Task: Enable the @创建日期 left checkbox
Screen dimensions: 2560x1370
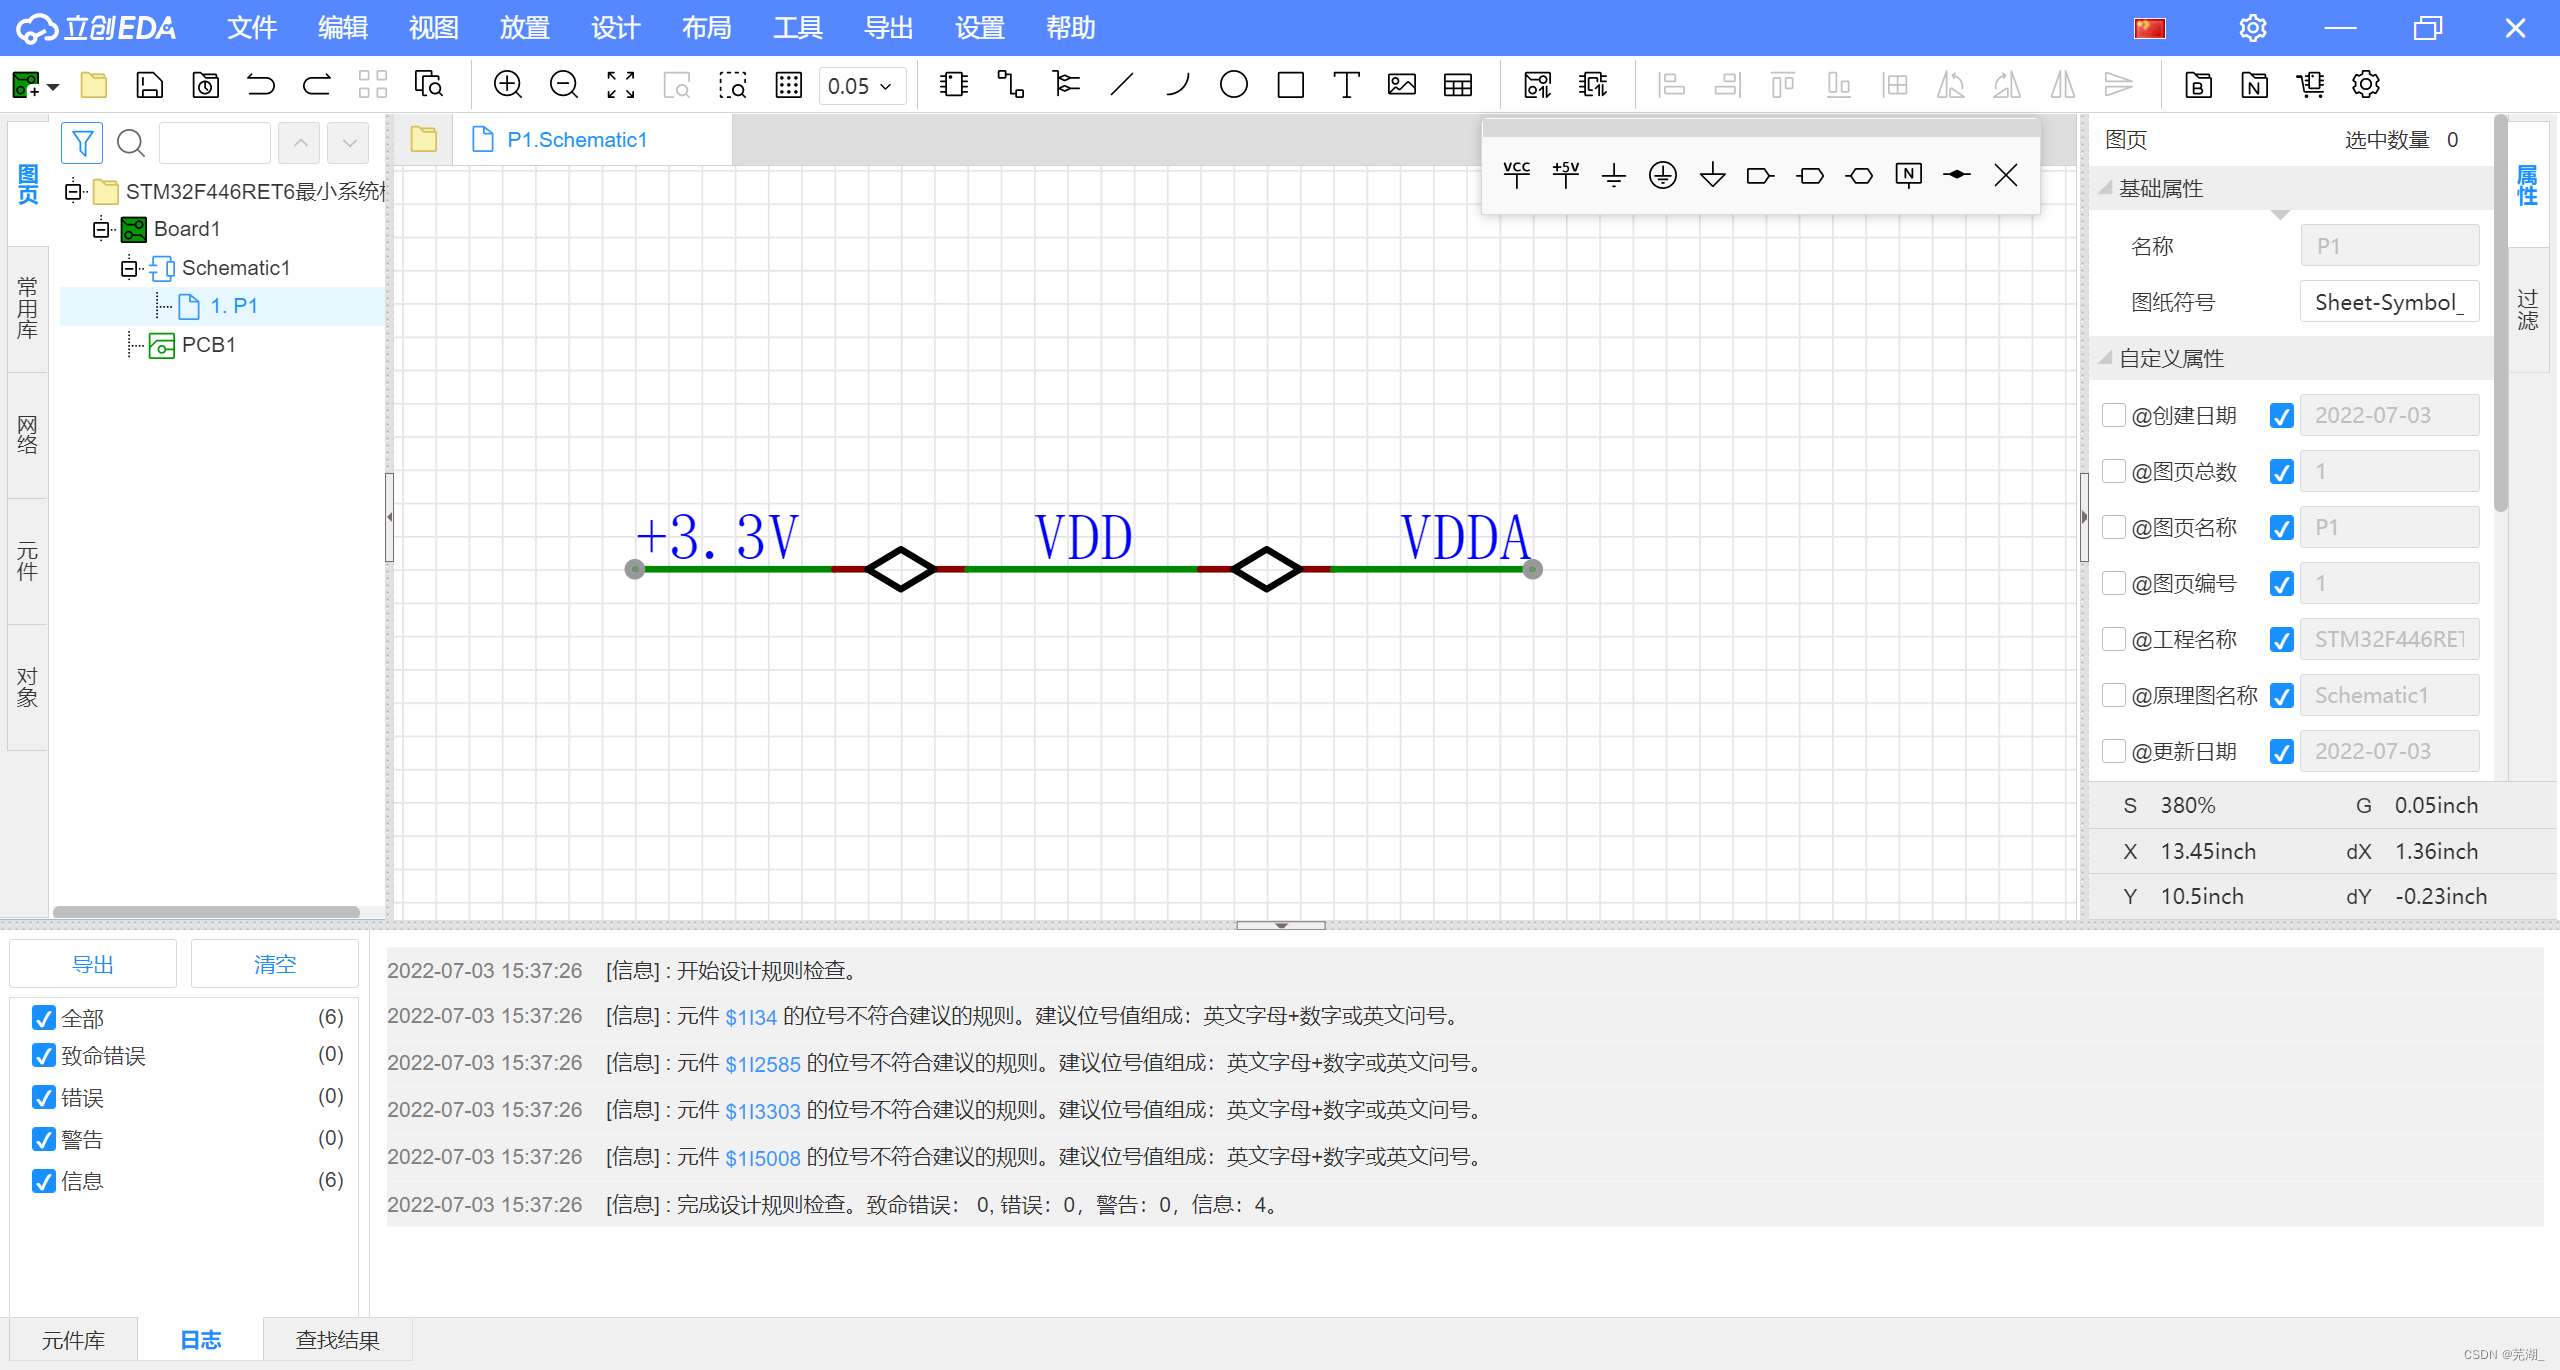Action: coord(2114,415)
